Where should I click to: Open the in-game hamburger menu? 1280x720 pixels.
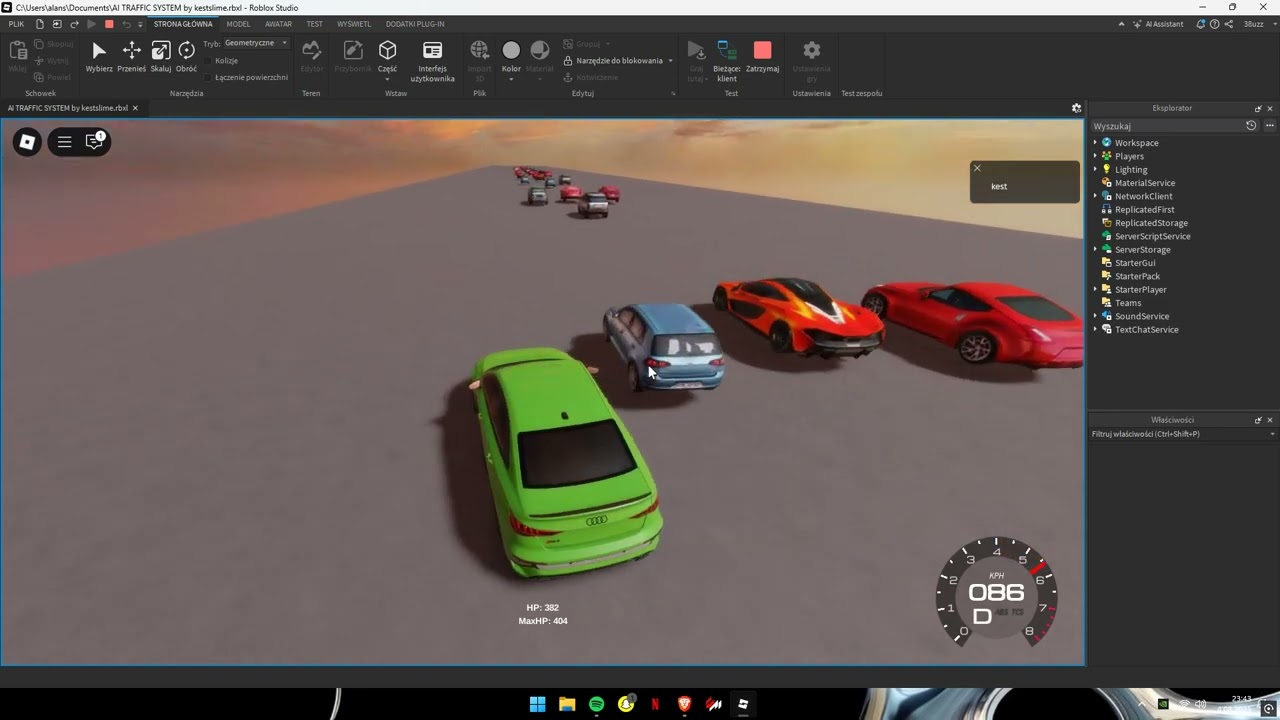click(64, 142)
